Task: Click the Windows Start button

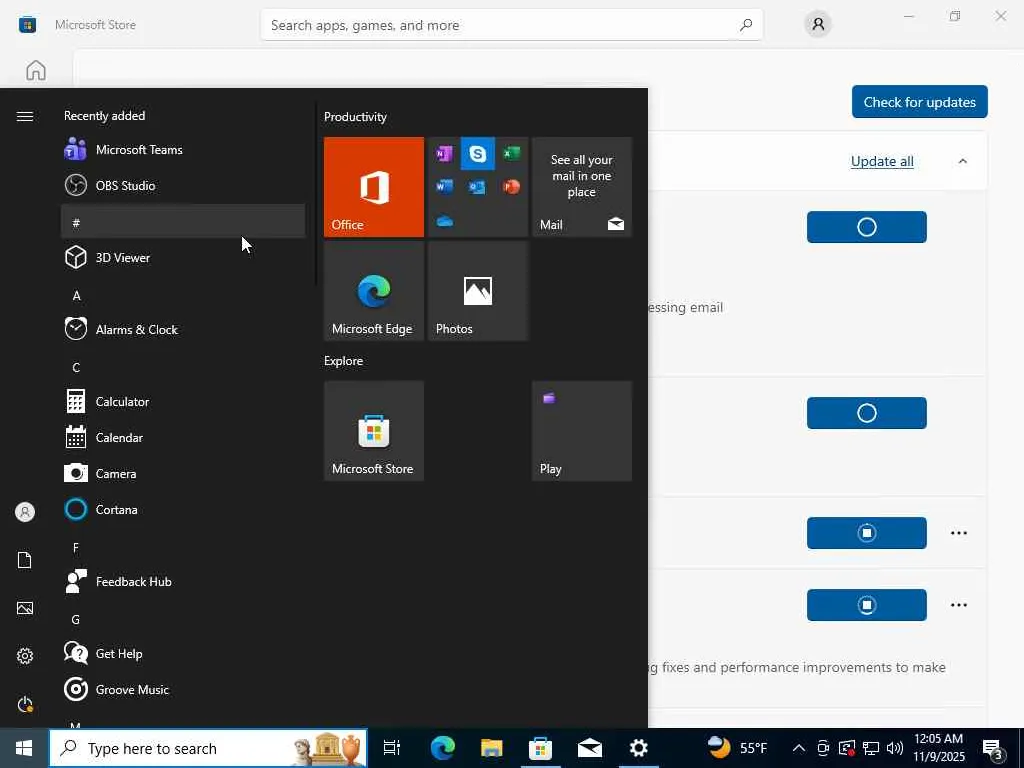Action: coord(24,748)
